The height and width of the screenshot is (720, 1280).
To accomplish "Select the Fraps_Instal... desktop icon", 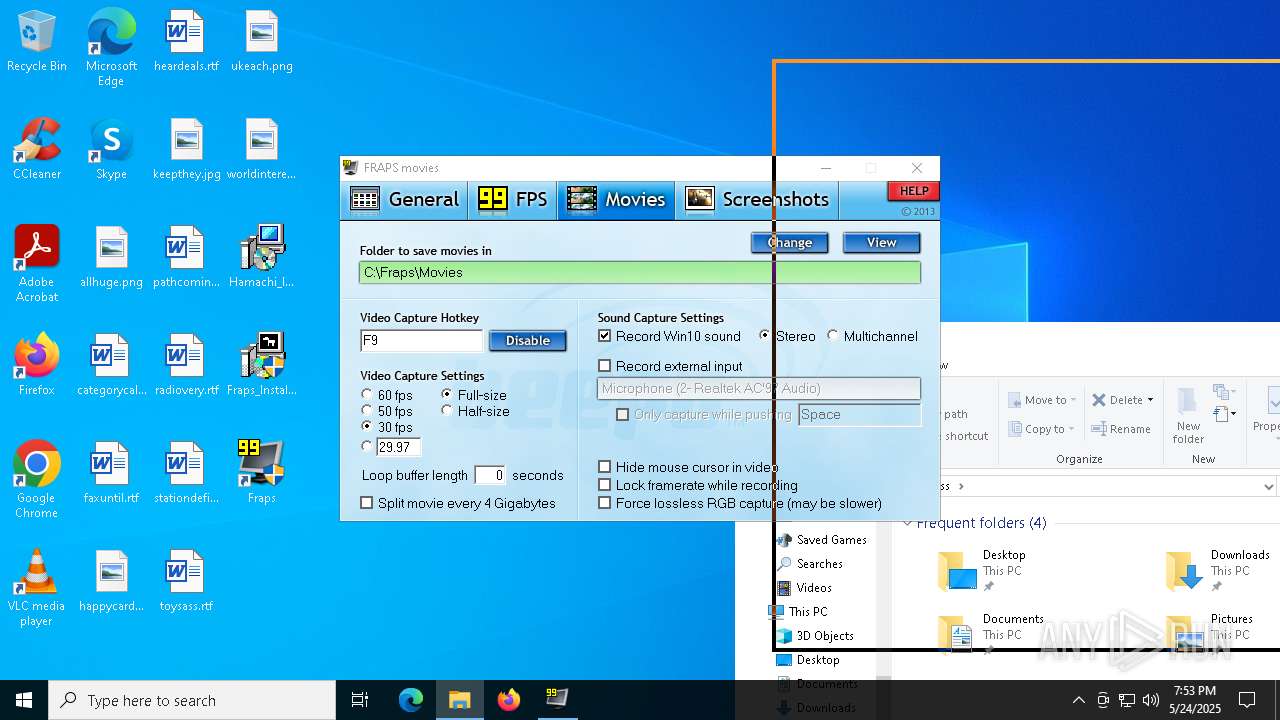I will pos(262,366).
